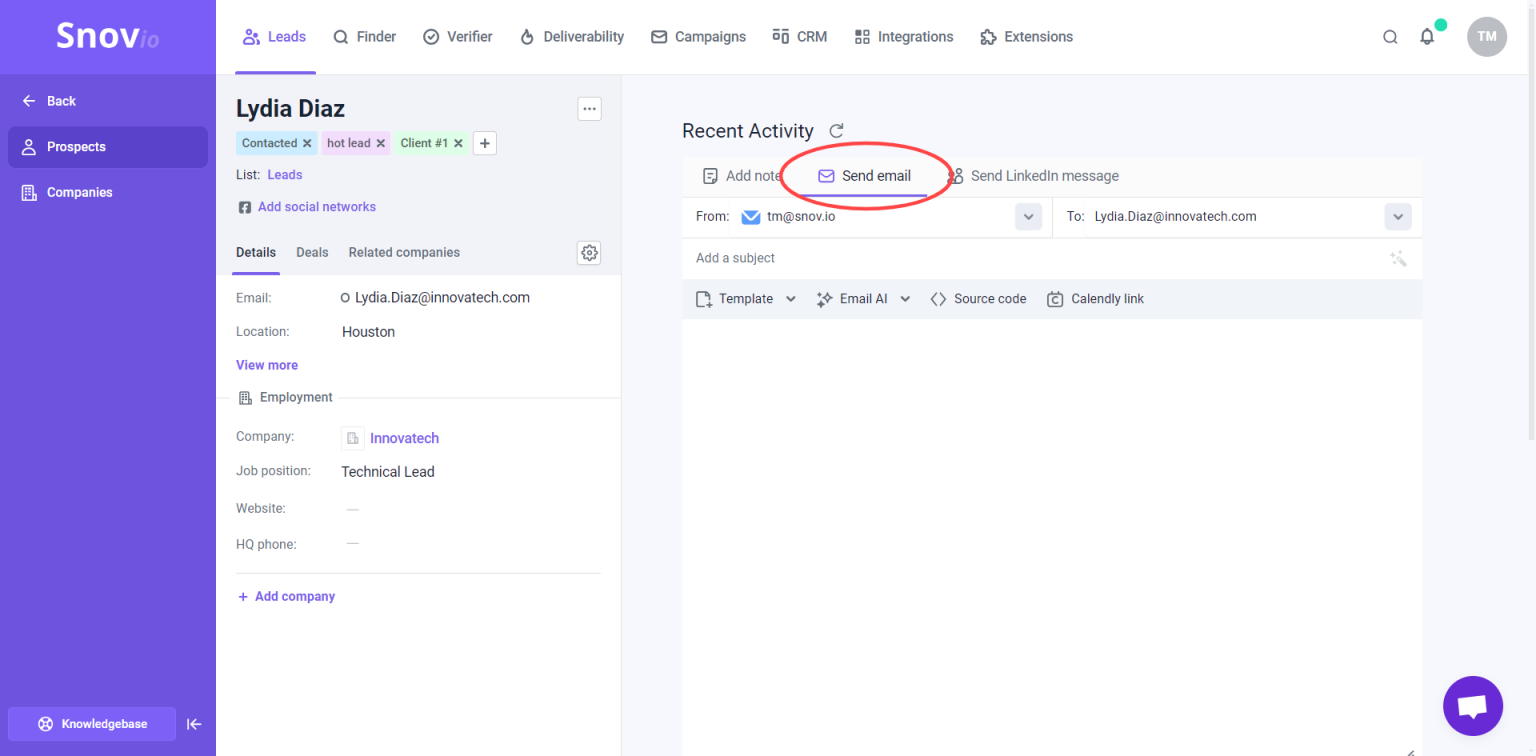Go Back using sidebar arrow
The width and height of the screenshot is (1536, 756).
[x=49, y=101]
